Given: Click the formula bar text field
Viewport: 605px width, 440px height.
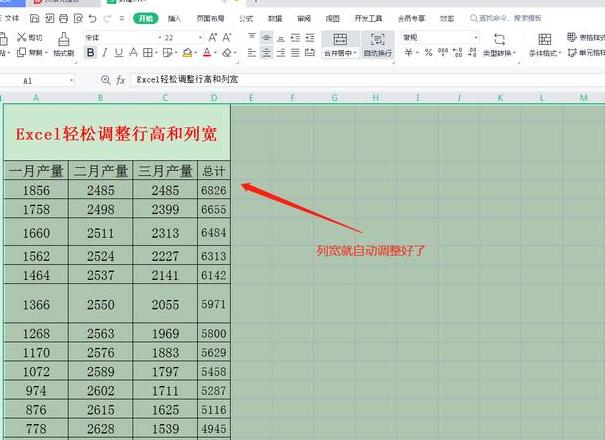Looking at the screenshot, I should [x=367, y=80].
